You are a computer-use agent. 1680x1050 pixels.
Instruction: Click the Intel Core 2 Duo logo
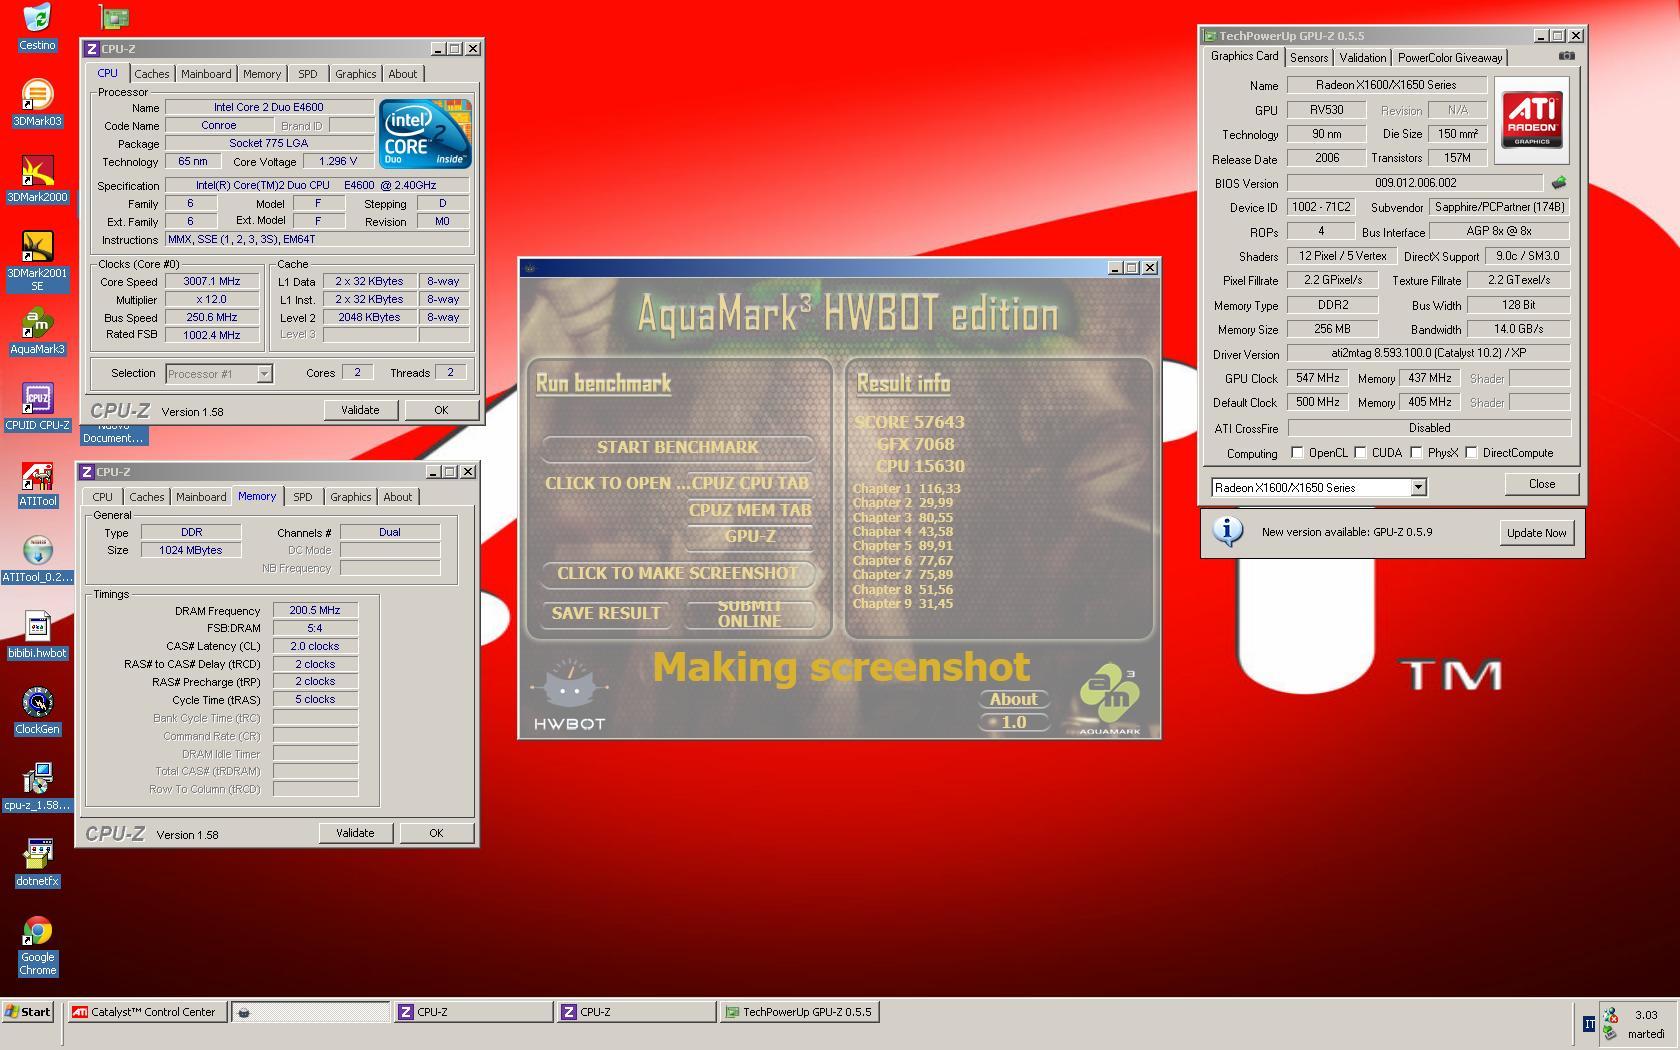click(425, 133)
